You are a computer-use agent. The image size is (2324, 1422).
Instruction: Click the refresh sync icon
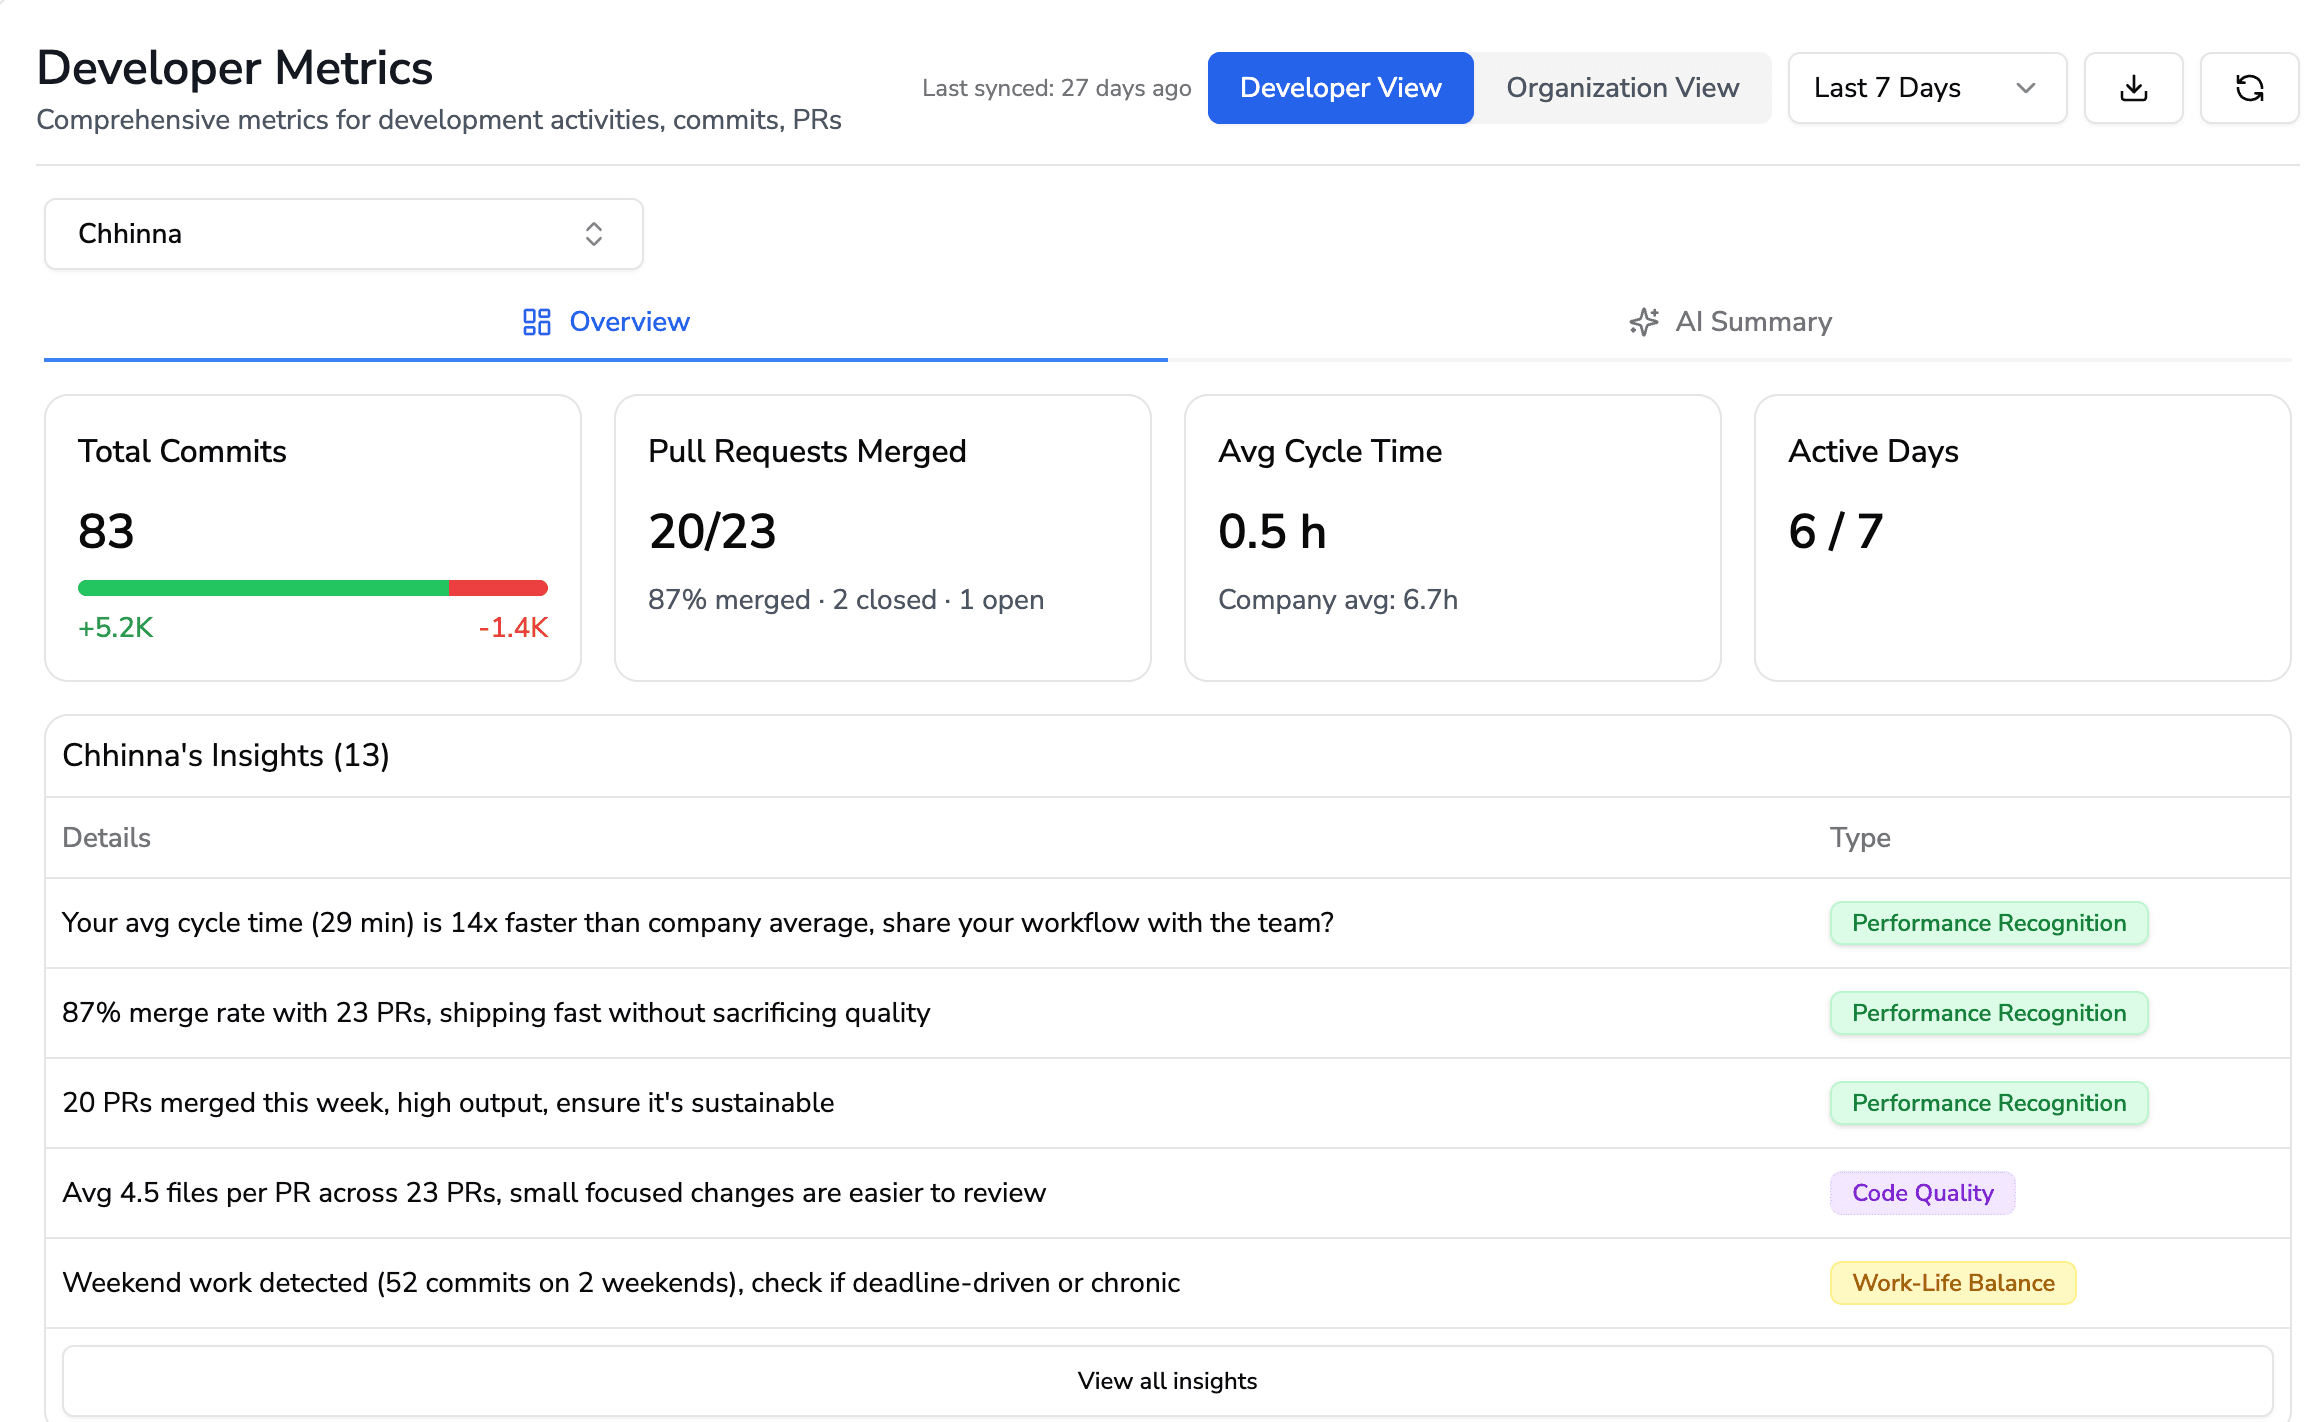(x=2249, y=88)
